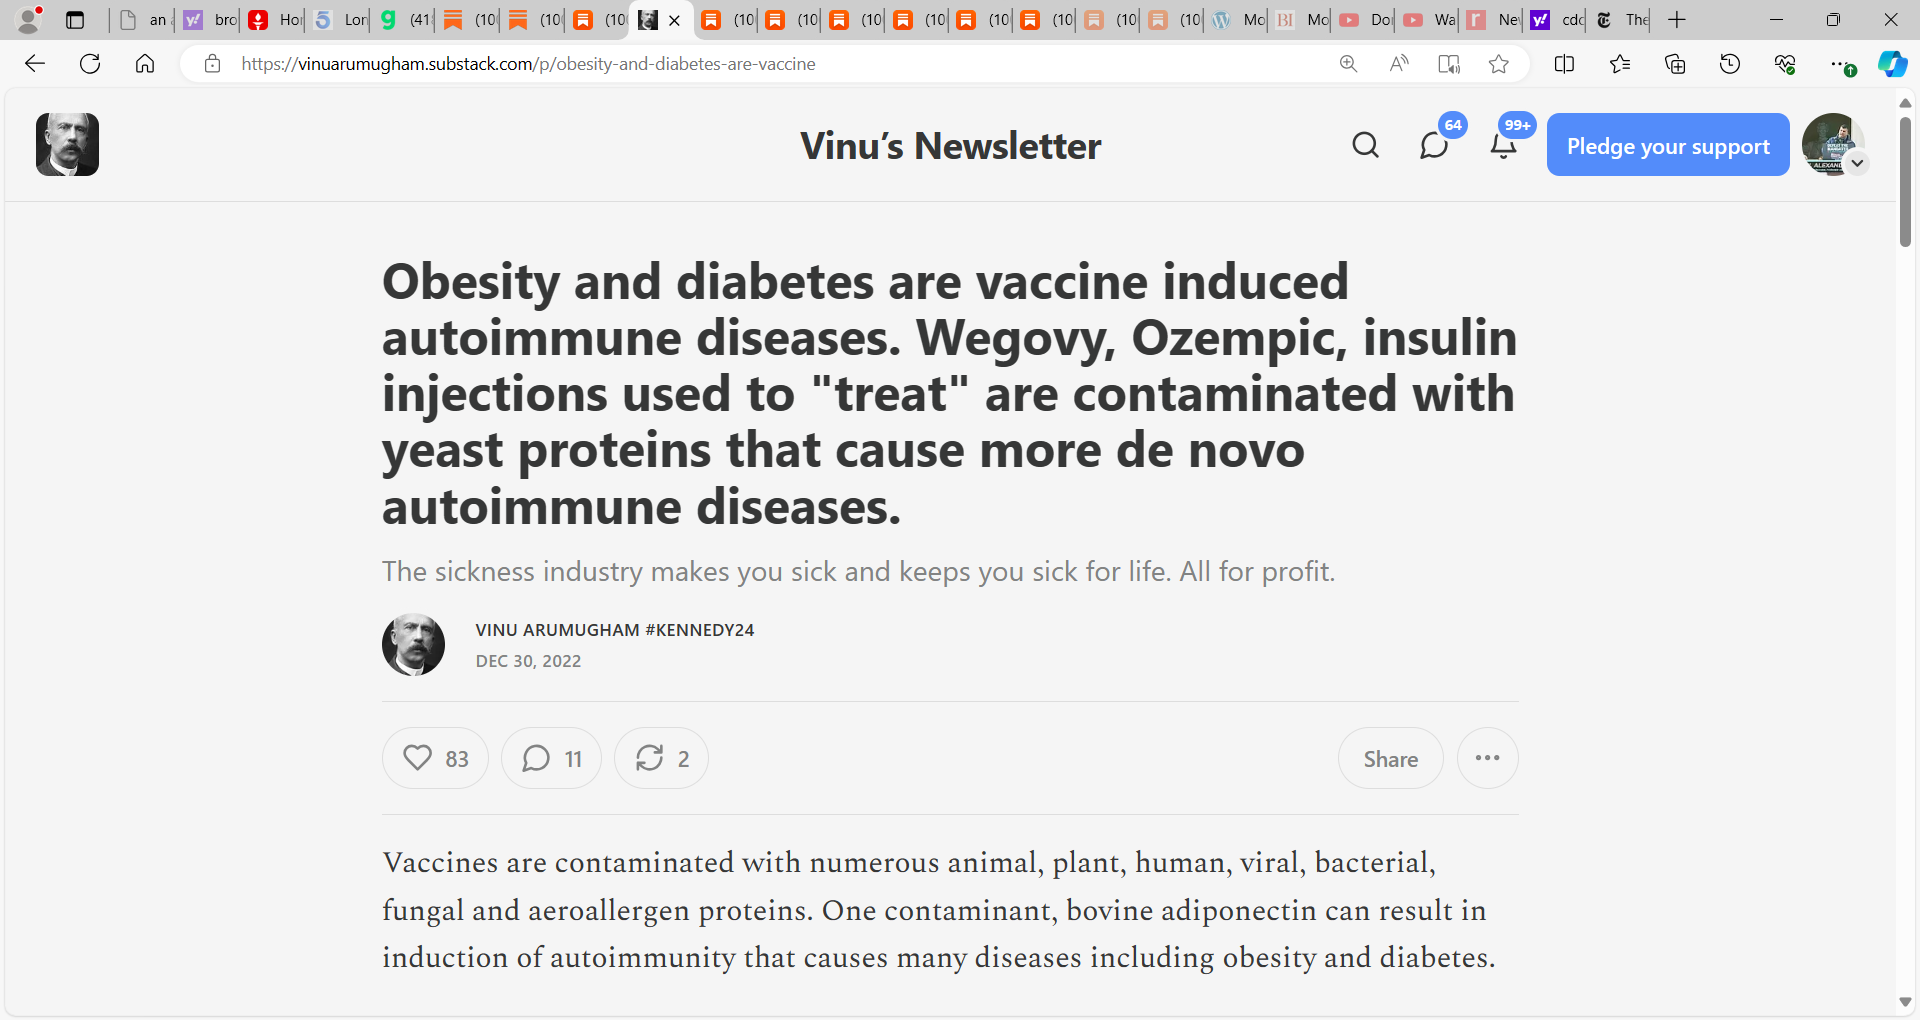Viewport: 1920px width, 1020px height.
Task: Switch to the YouTube 'Do' tab
Action: [x=1365, y=19]
